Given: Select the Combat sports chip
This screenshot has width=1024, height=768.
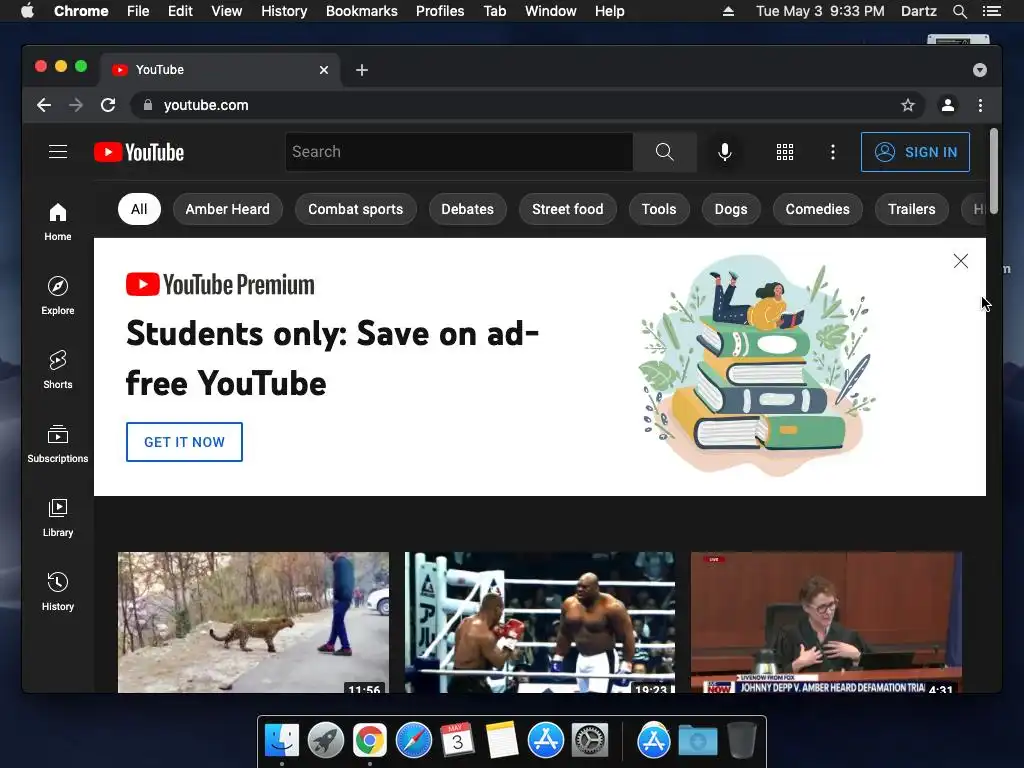Looking at the screenshot, I should pos(355,209).
